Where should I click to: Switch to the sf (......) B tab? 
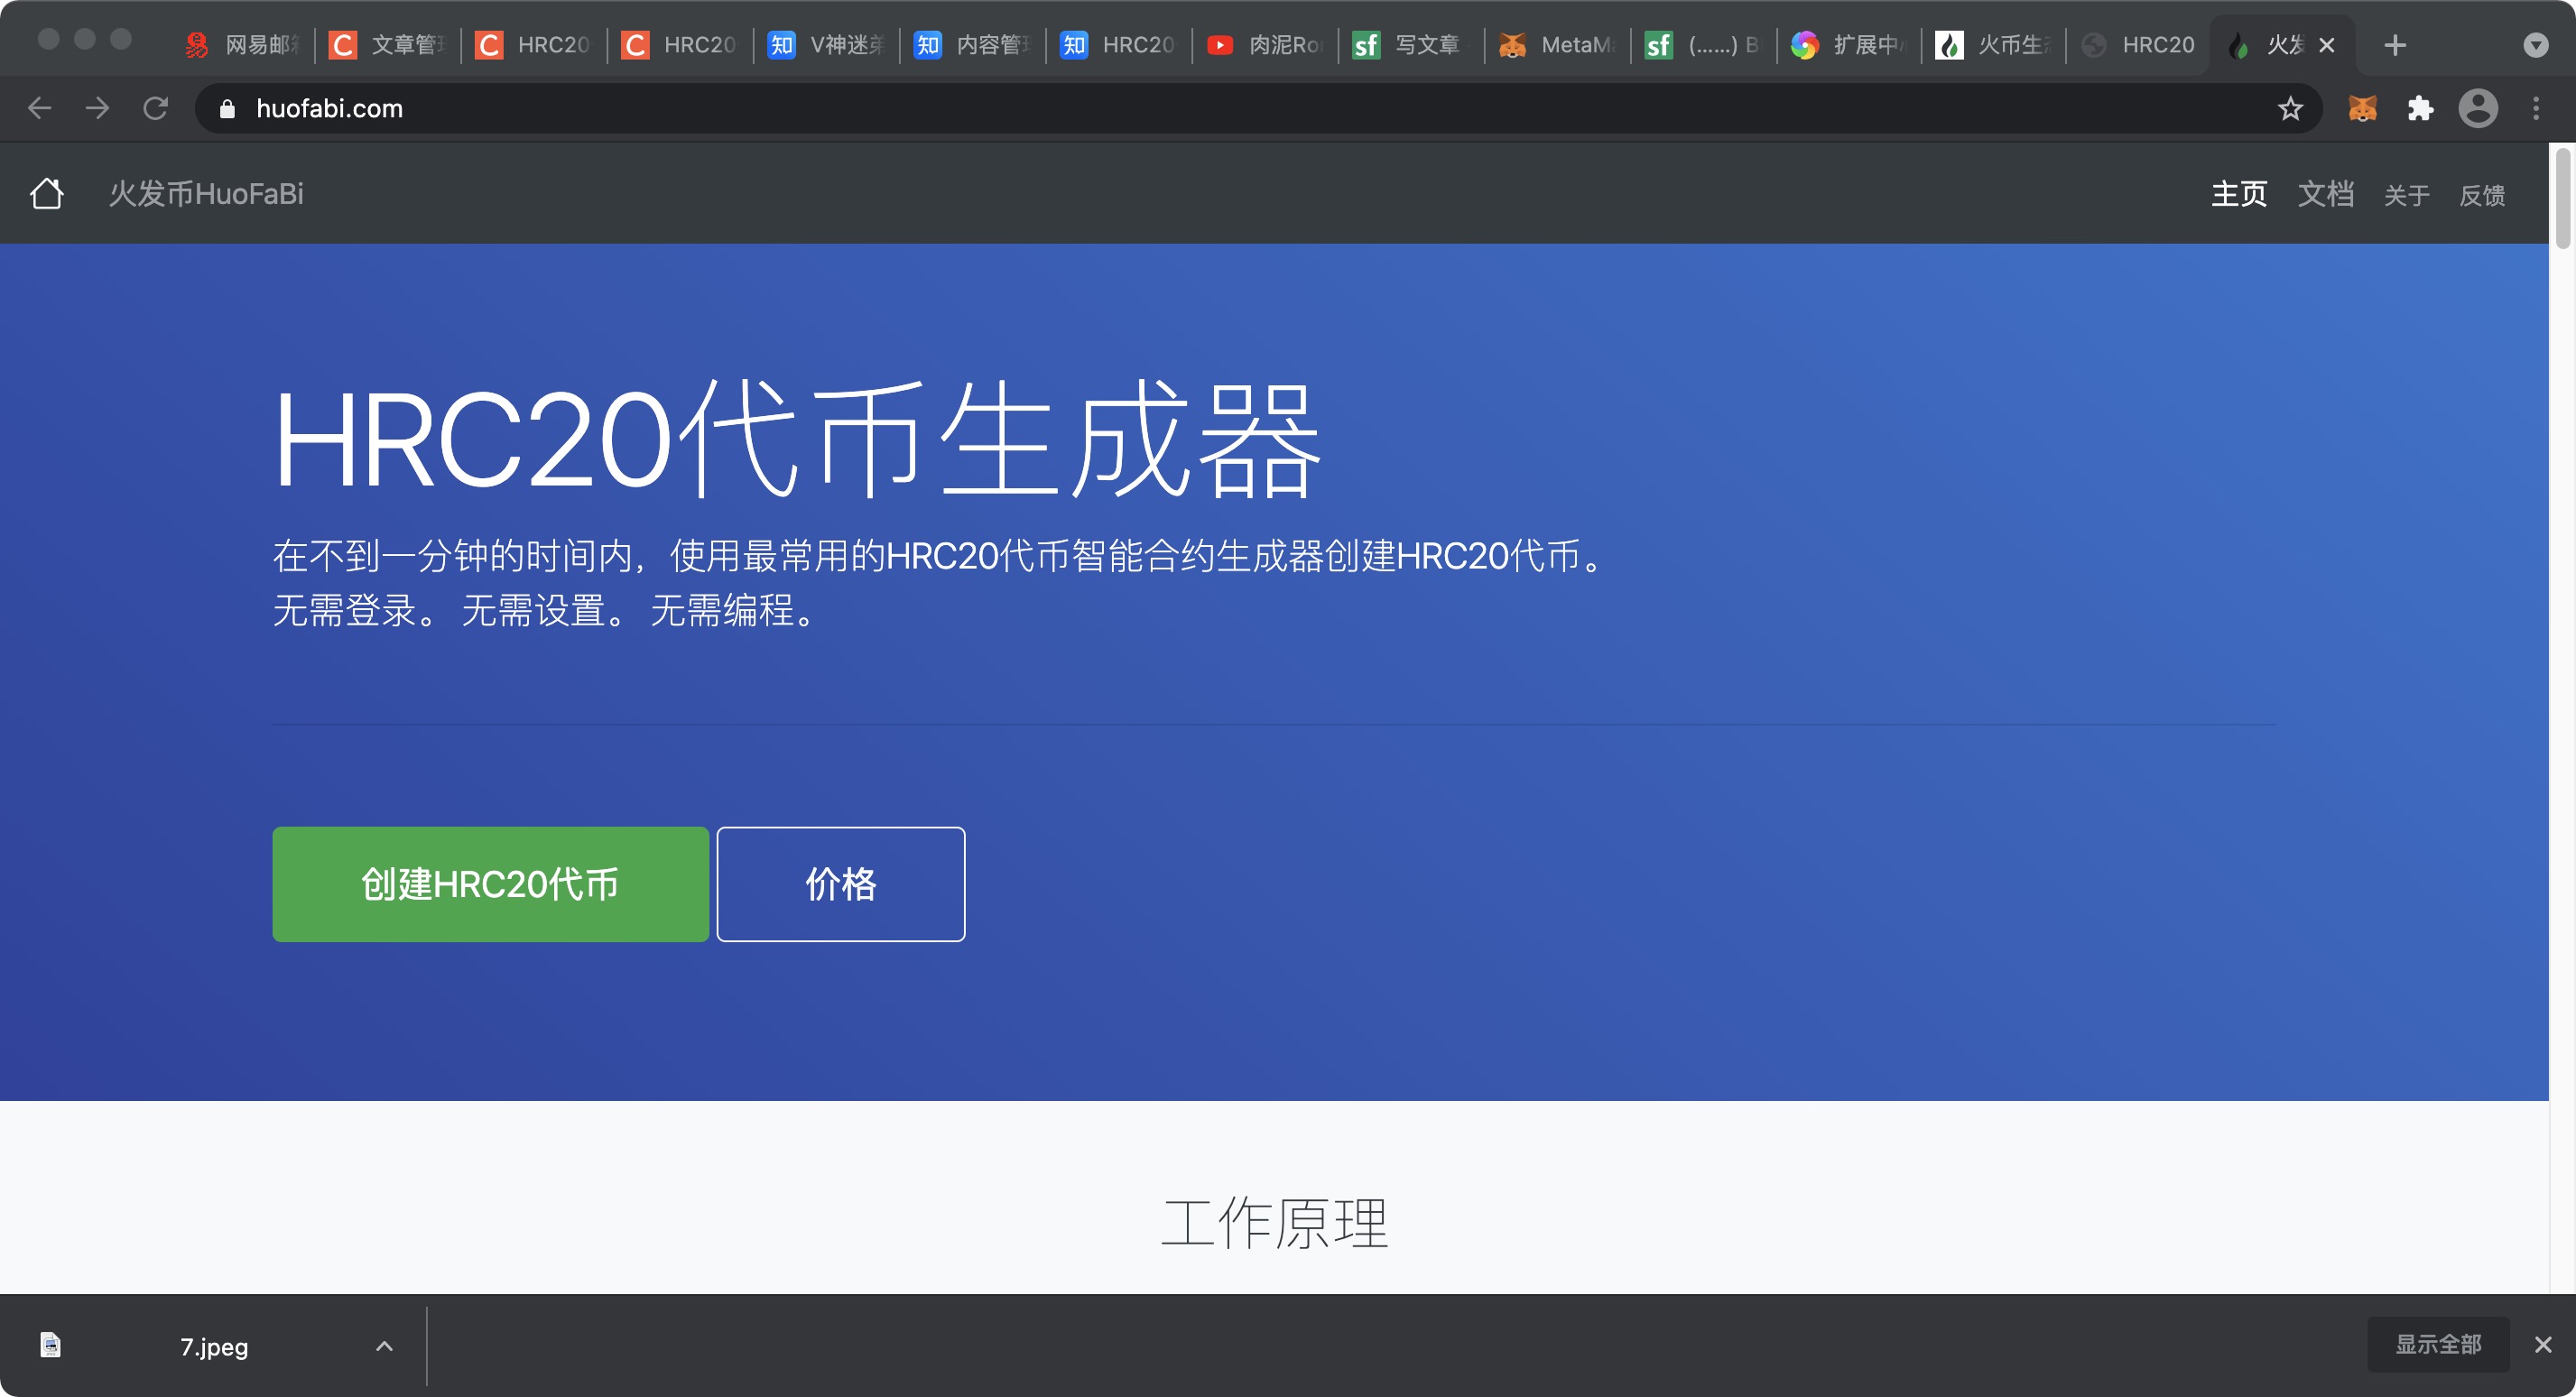tap(1704, 45)
